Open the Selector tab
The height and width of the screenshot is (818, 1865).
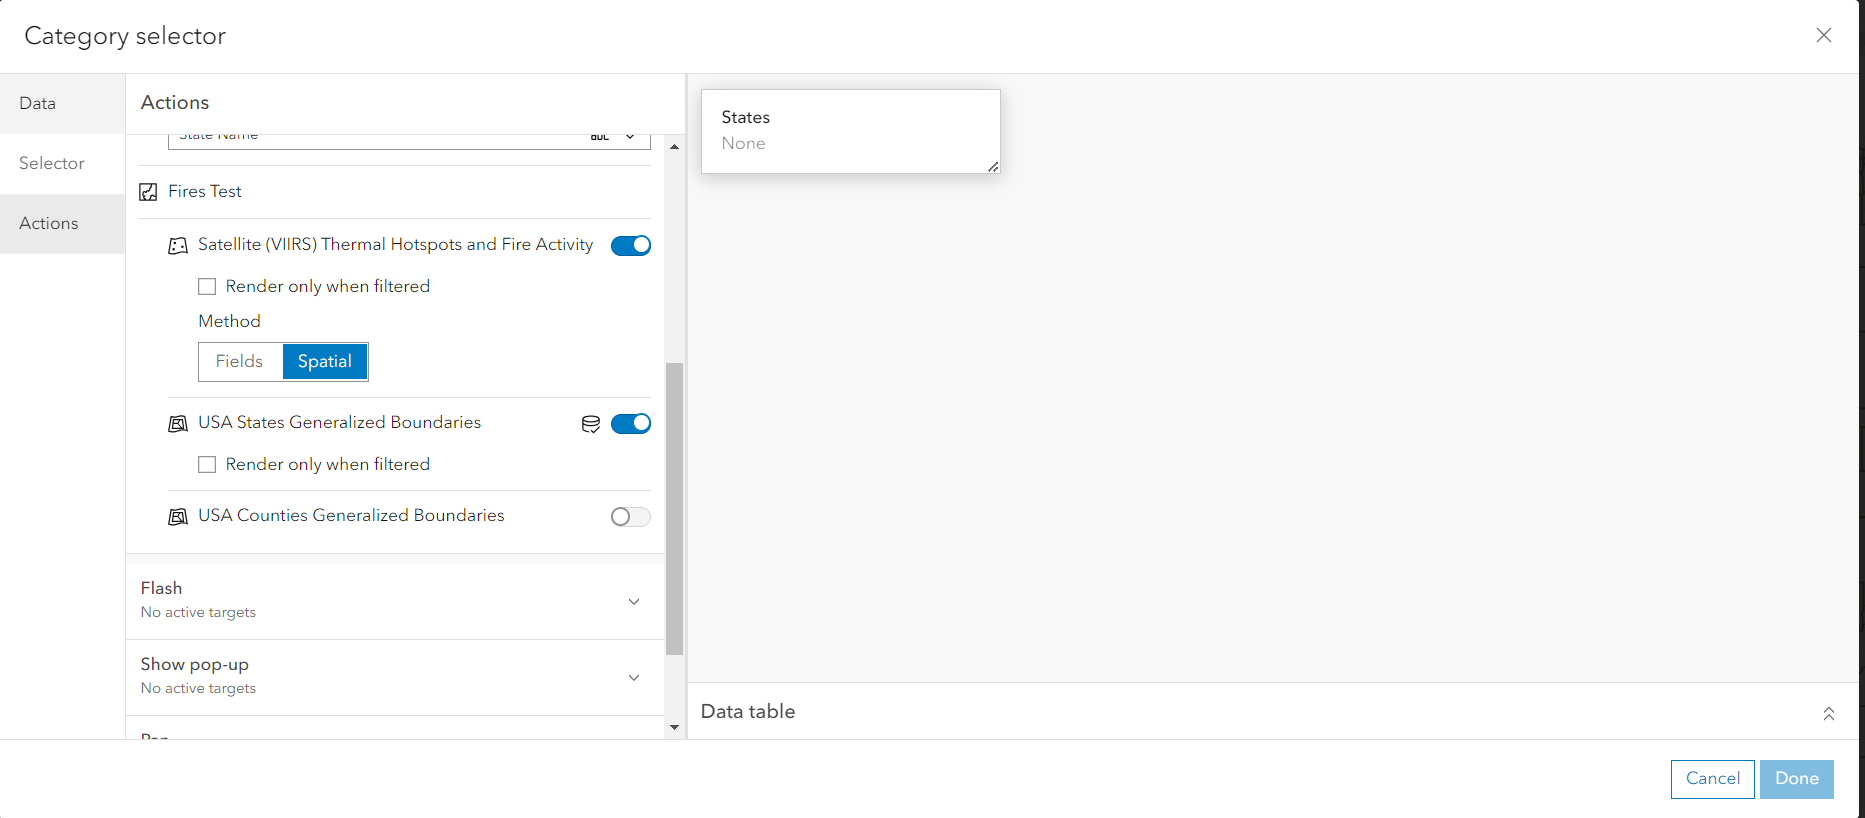(x=52, y=164)
